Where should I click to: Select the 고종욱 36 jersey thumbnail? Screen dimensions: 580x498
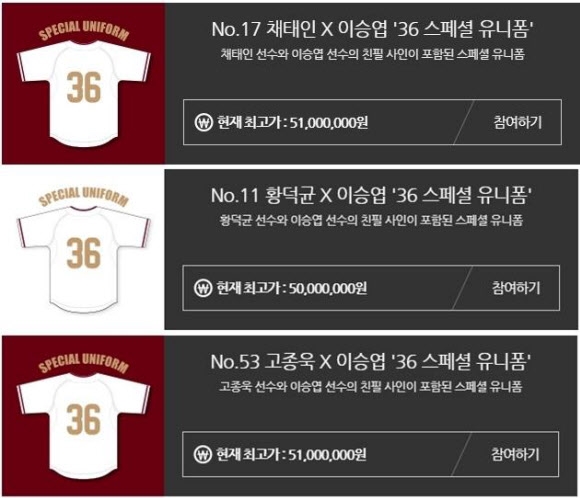[x=84, y=425]
